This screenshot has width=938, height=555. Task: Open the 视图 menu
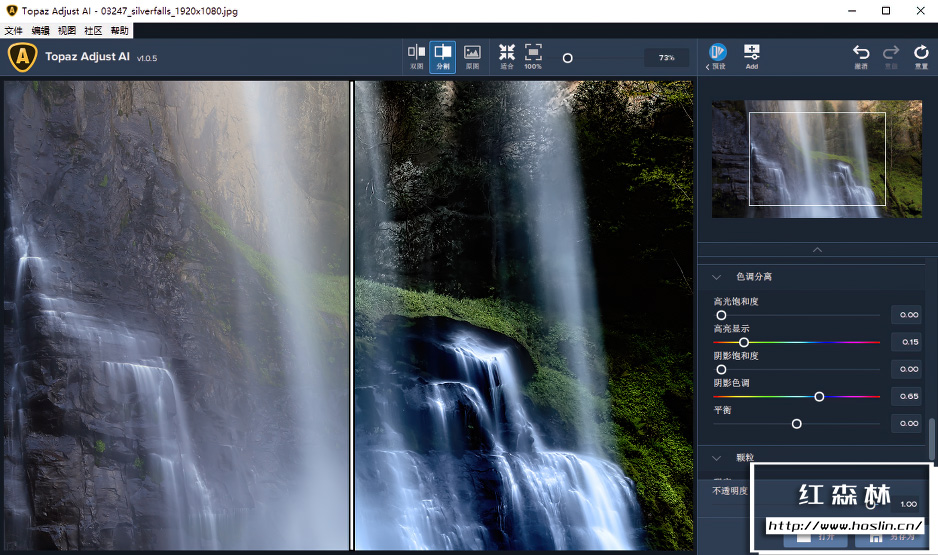pos(66,31)
